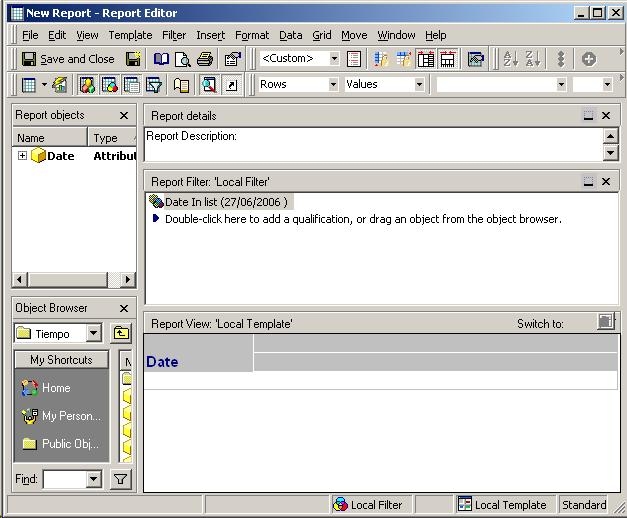Click the print icon in the toolbar
This screenshot has height=518, width=627.
coord(204,59)
